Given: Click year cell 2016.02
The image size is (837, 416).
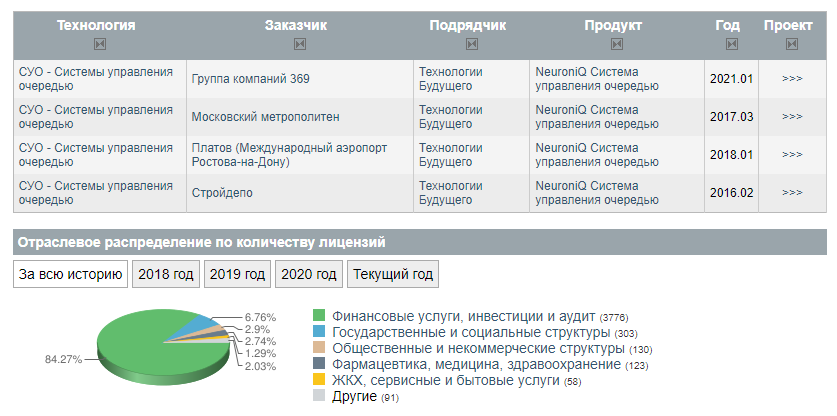Looking at the screenshot, I should tap(731, 193).
